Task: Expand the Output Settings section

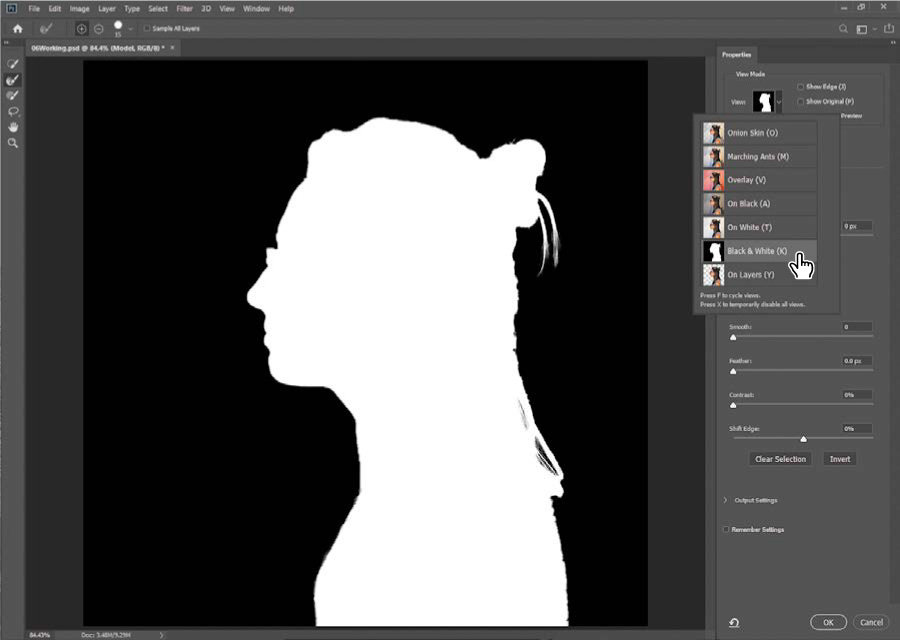Action: [724, 500]
